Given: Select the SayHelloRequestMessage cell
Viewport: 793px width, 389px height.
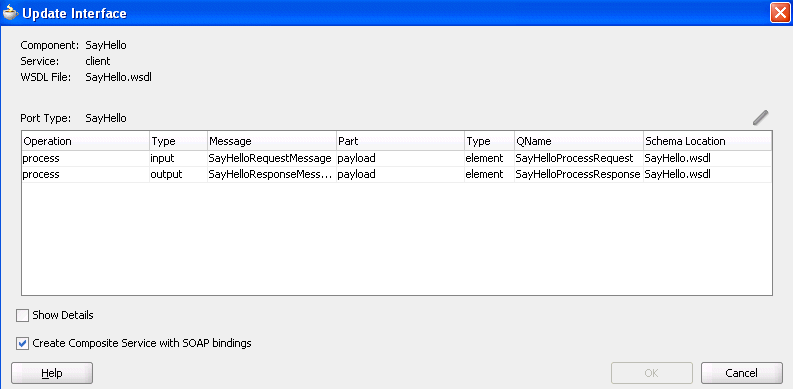Looking at the screenshot, I should coord(272,158).
